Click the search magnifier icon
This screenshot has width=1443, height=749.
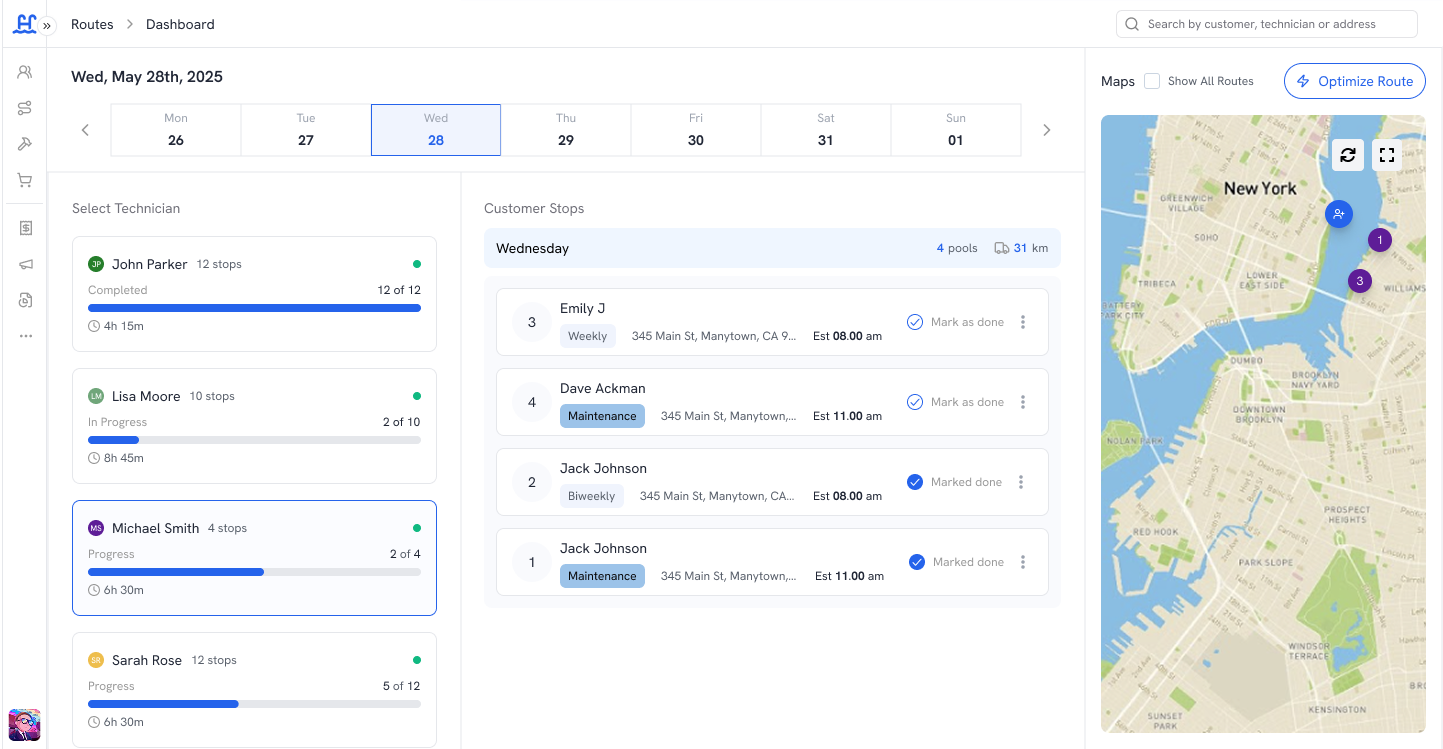[x=1132, y=24]
